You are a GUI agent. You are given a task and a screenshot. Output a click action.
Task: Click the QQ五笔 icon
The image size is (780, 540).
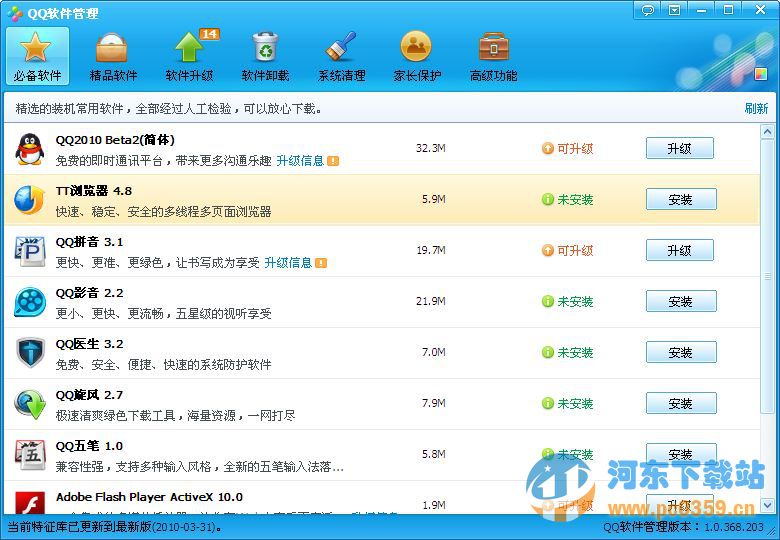(x=30, y=455)
